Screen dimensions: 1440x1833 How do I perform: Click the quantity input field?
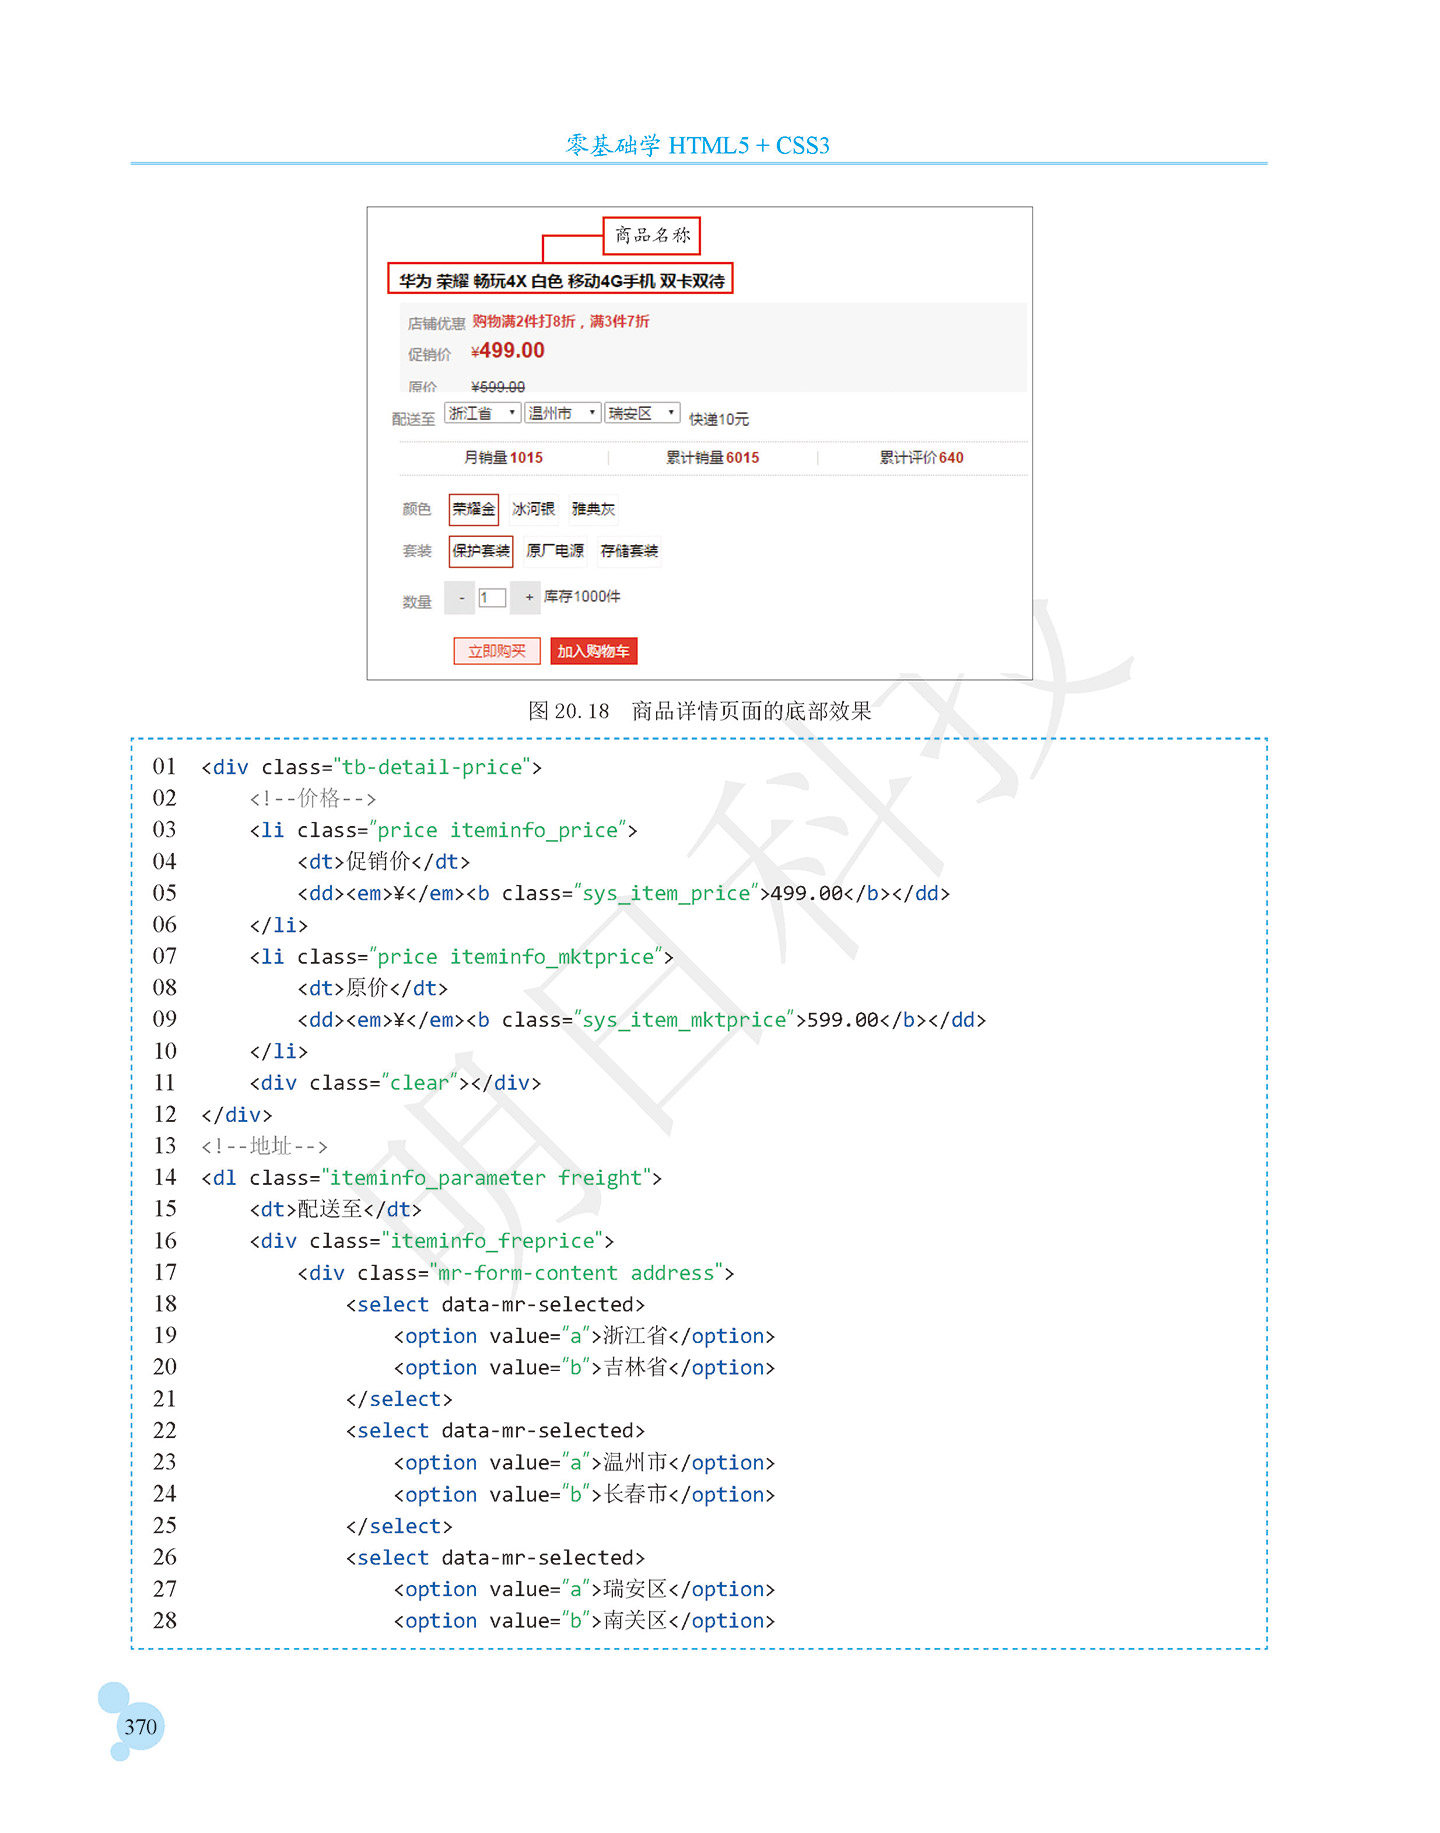tap(492, 598)
